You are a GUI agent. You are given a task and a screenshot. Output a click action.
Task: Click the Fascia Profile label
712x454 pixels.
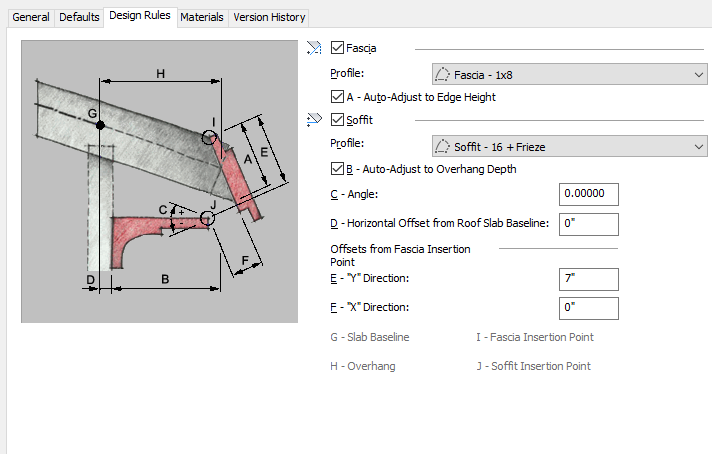tap(347, 73)
